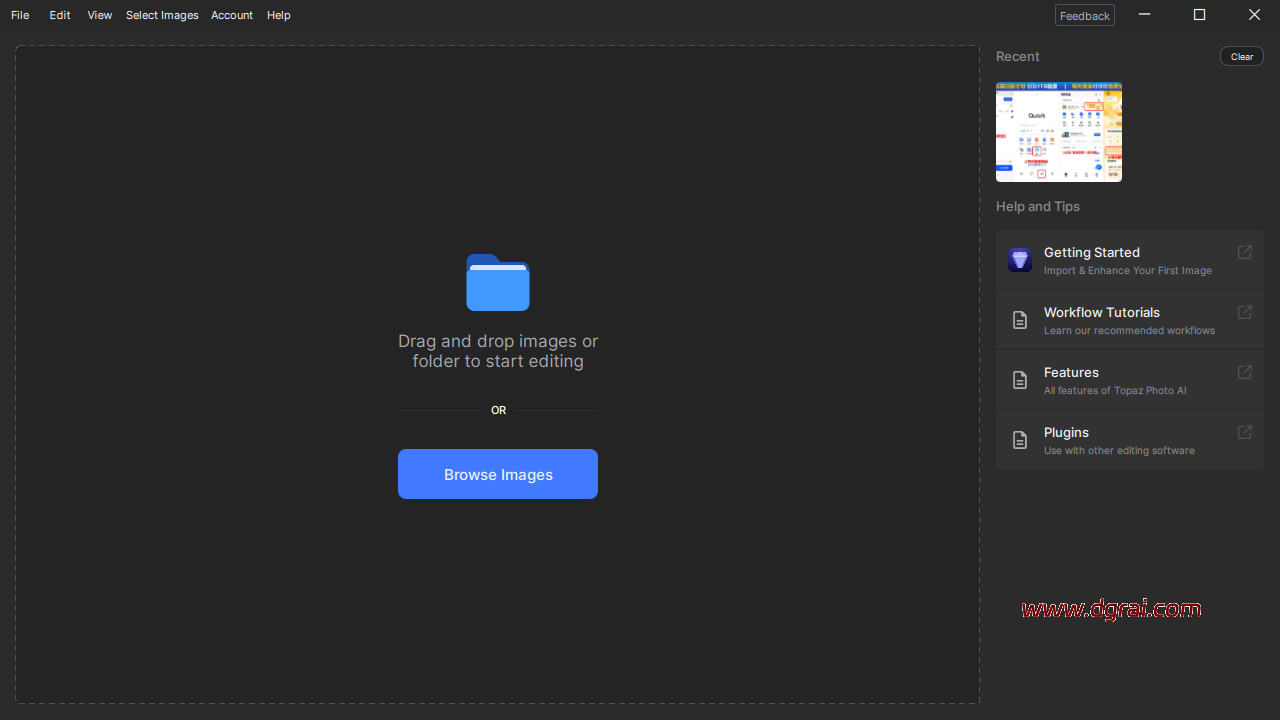The height and width of the screenshot is (720, 1280).
Task: Open external link icon for Features
Action: (1245, 372)
